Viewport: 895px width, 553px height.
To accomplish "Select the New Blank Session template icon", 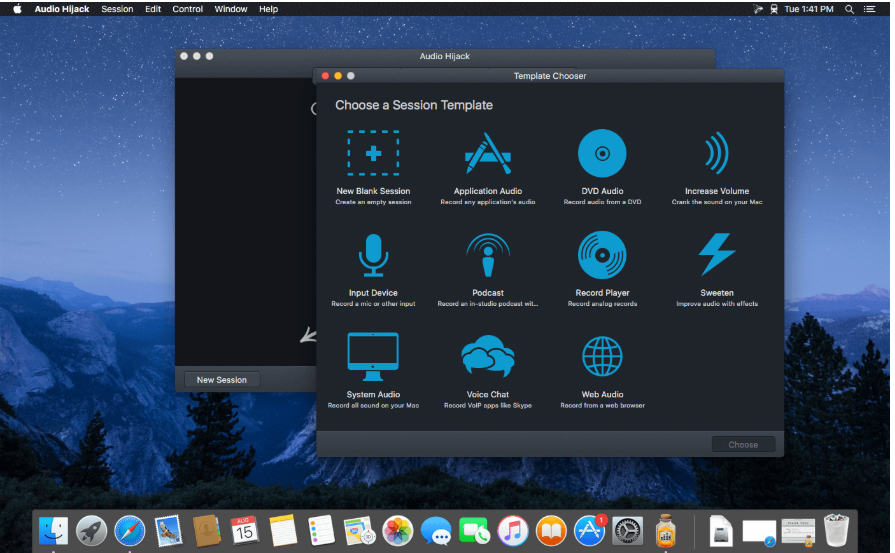I will (x=373, y=153).
